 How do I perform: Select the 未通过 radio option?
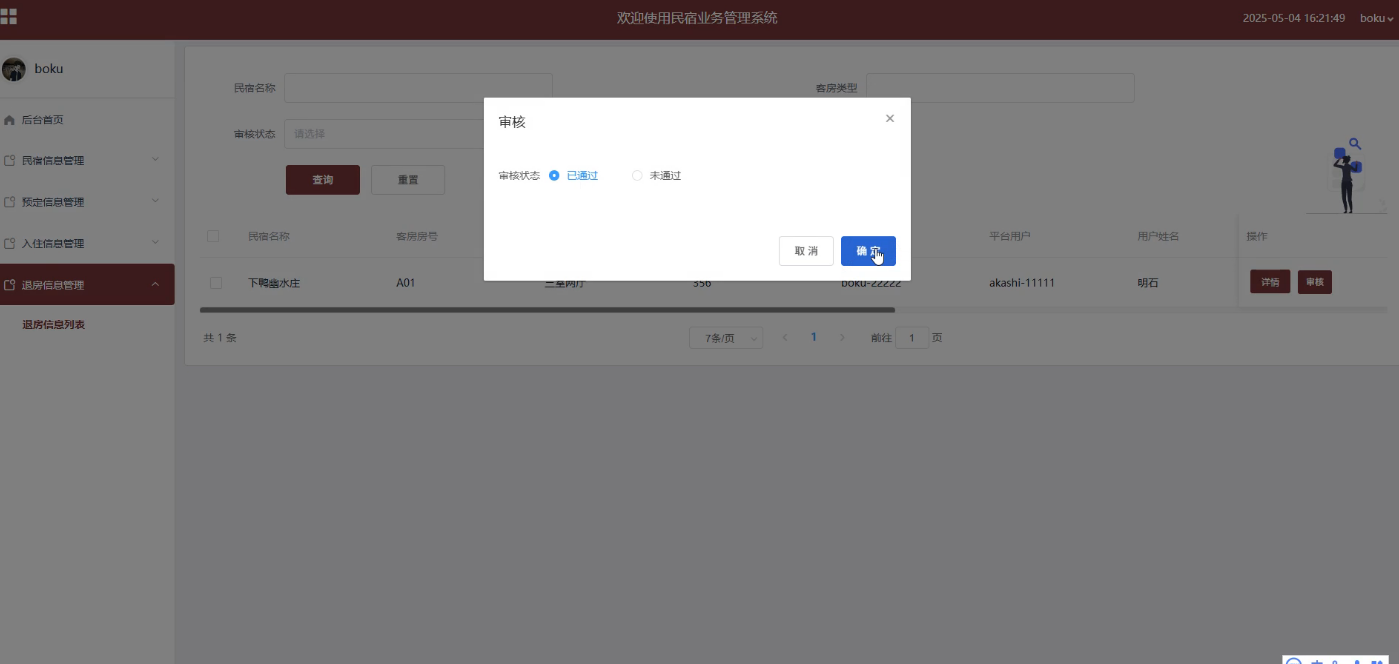click(x=637, y=176)
